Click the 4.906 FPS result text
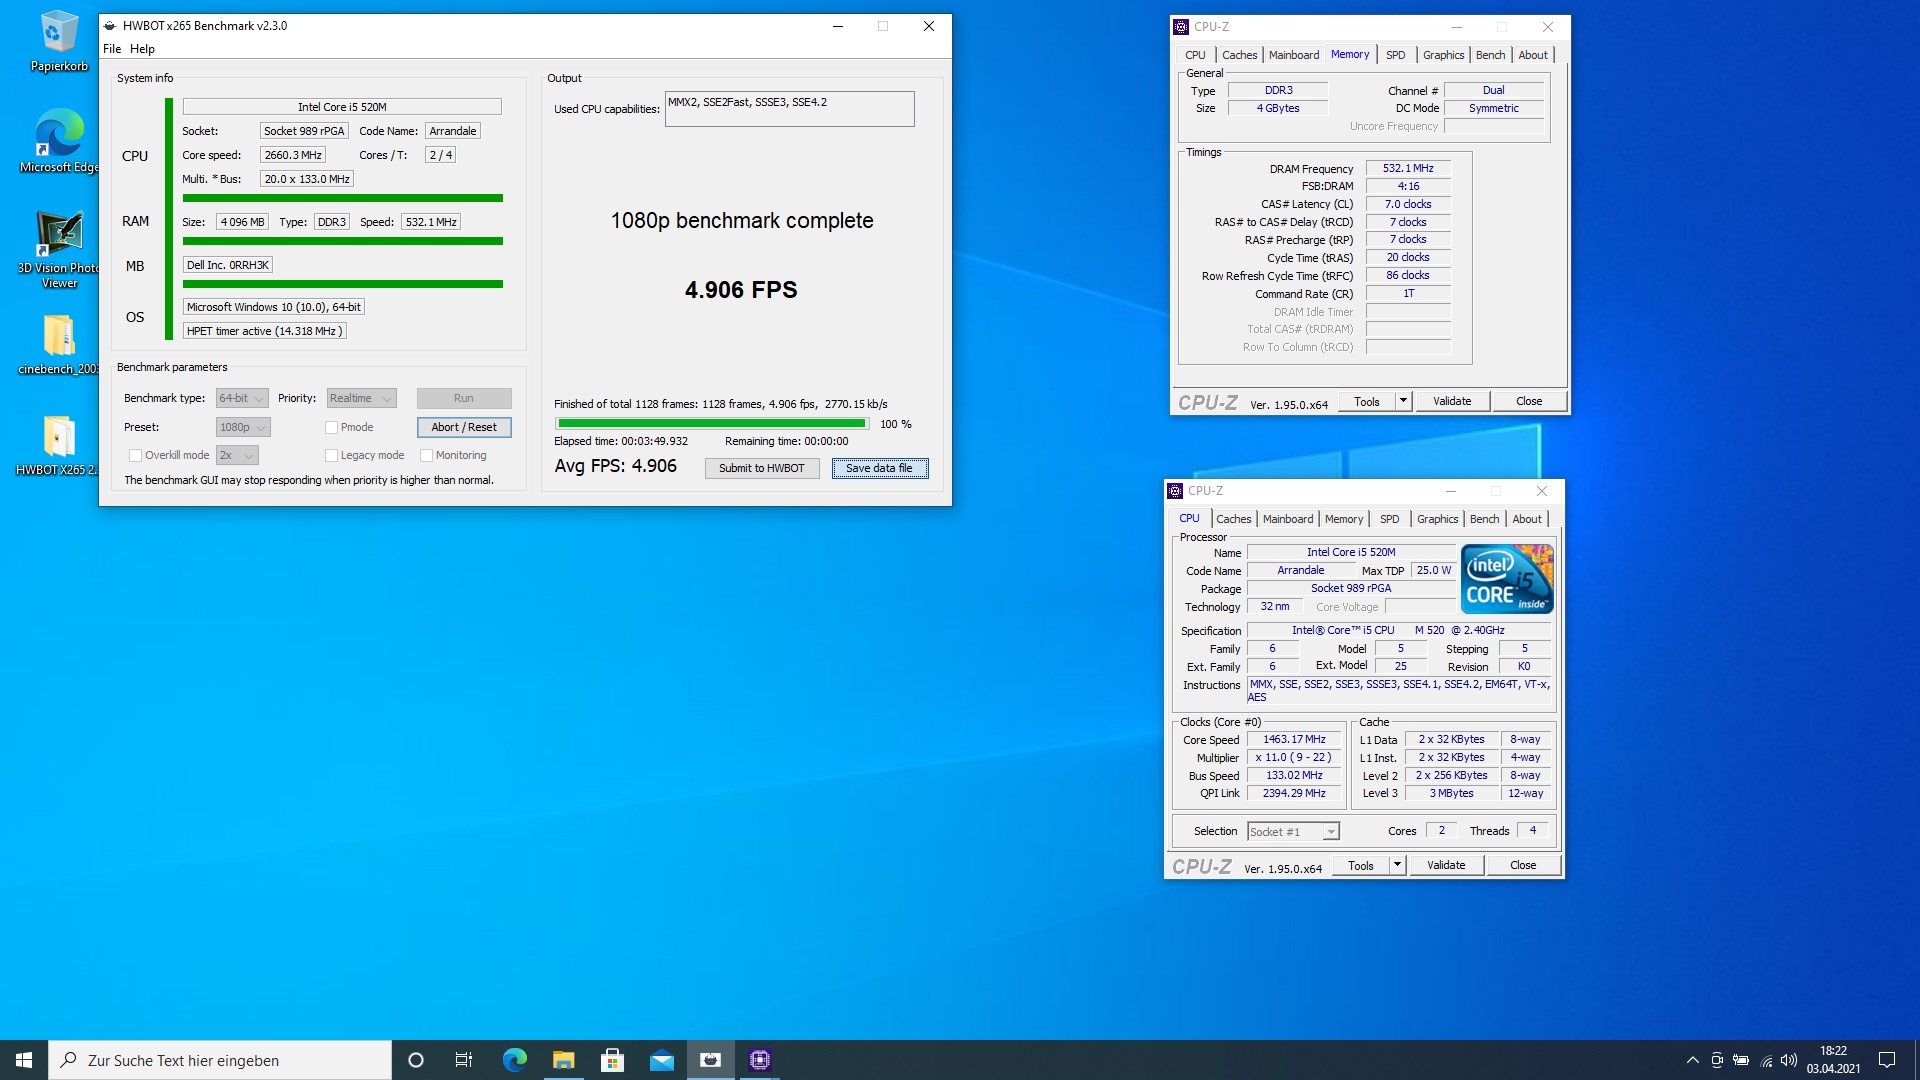The height and width of the screenshot is (1080, 1920). pos(741,290)
